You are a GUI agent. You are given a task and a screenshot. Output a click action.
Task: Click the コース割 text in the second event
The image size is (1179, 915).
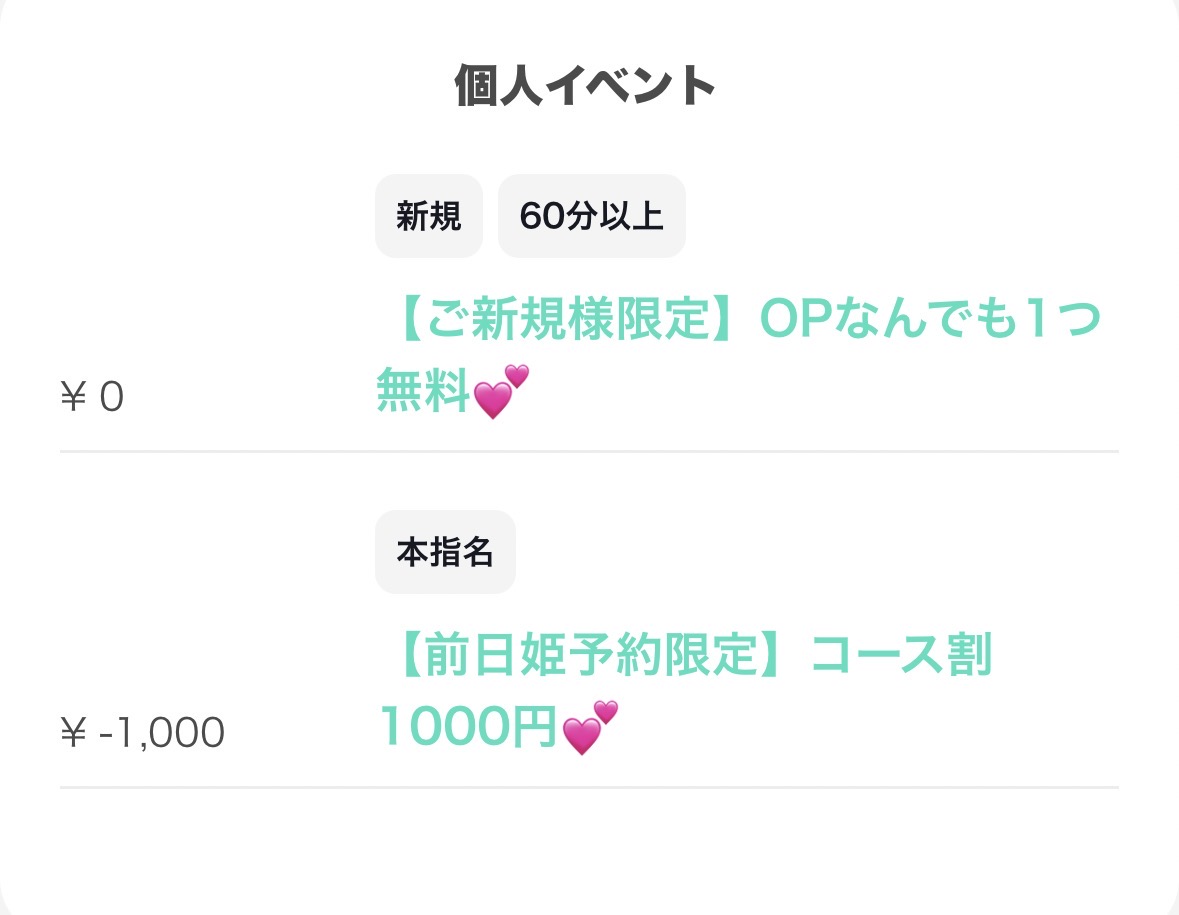tap(900, 657)
